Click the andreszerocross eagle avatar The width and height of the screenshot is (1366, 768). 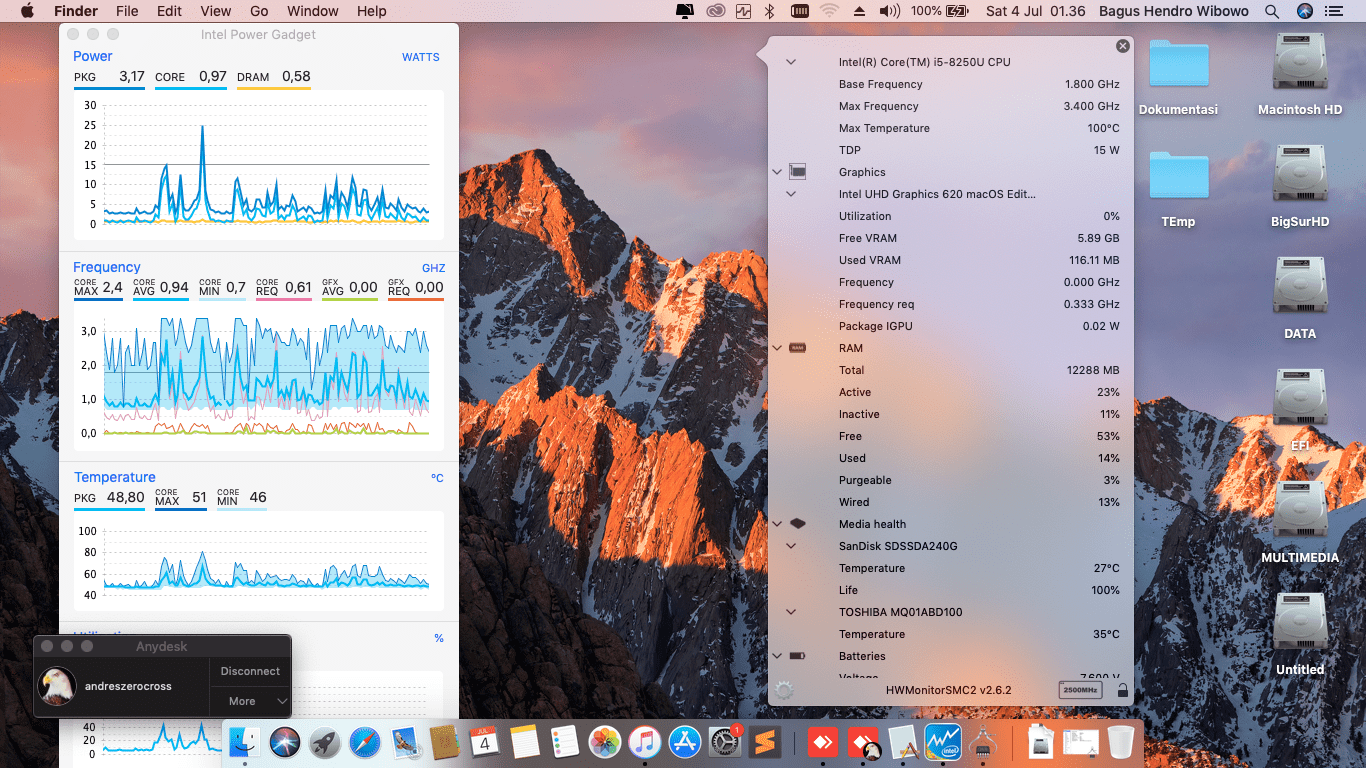click(x=57, y=686)
